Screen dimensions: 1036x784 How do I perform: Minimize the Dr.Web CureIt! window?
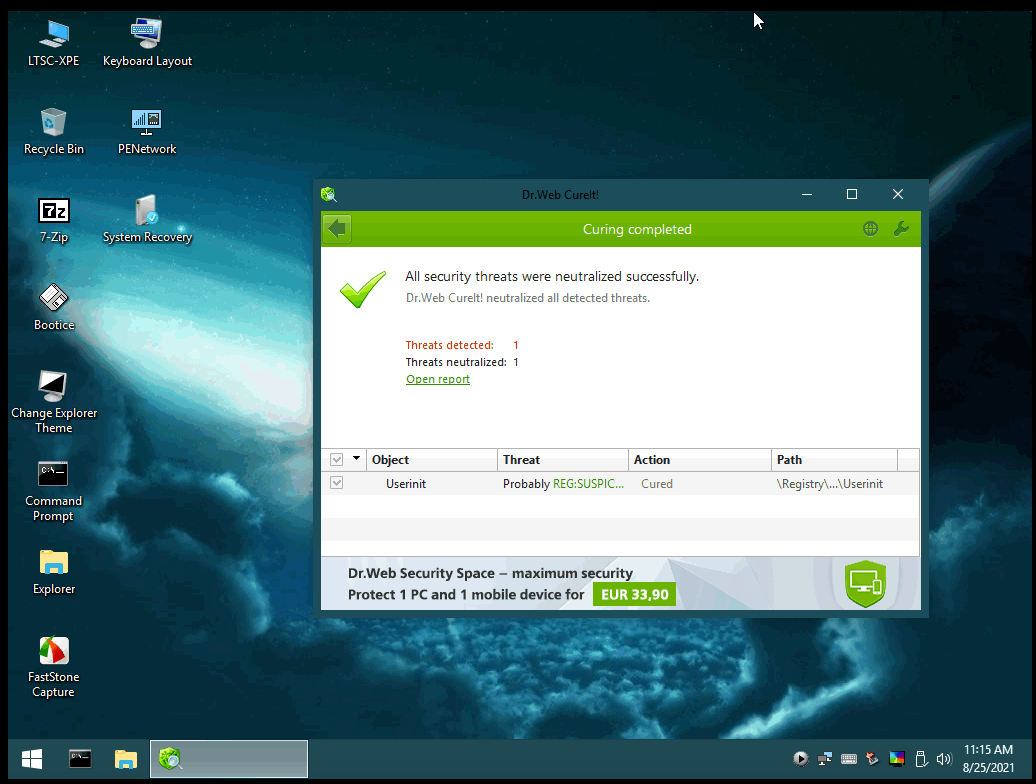click(807, 194)
